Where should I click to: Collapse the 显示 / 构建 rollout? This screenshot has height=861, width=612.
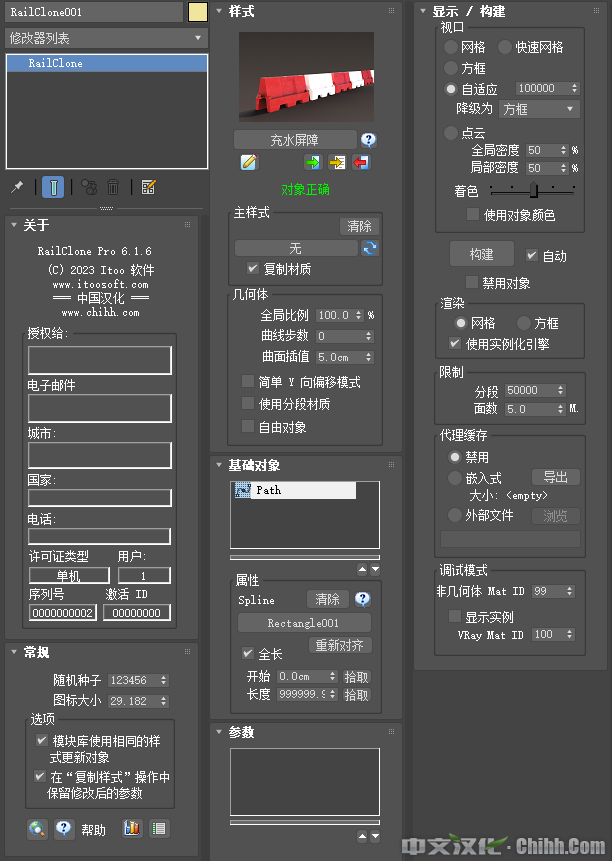click(x=423, y=11)
